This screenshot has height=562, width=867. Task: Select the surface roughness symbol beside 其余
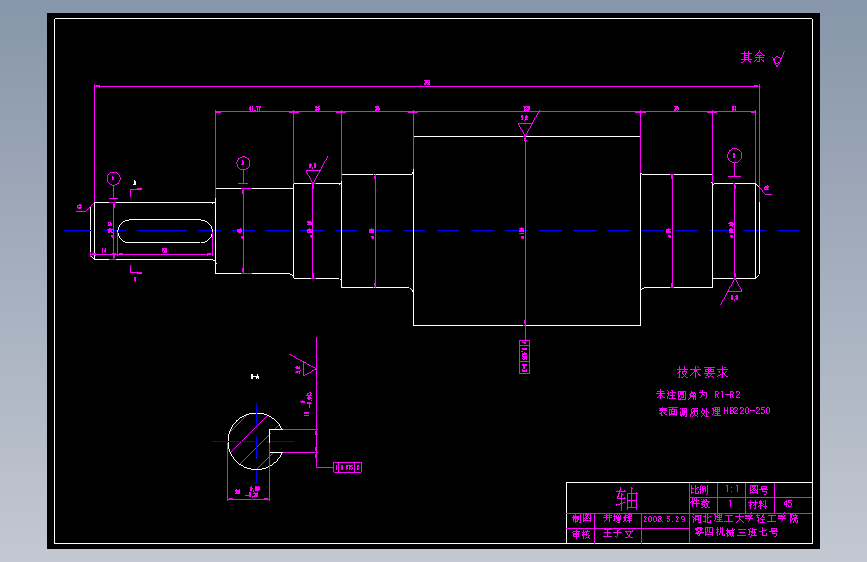pyautogui.click(x=779, y=59)
